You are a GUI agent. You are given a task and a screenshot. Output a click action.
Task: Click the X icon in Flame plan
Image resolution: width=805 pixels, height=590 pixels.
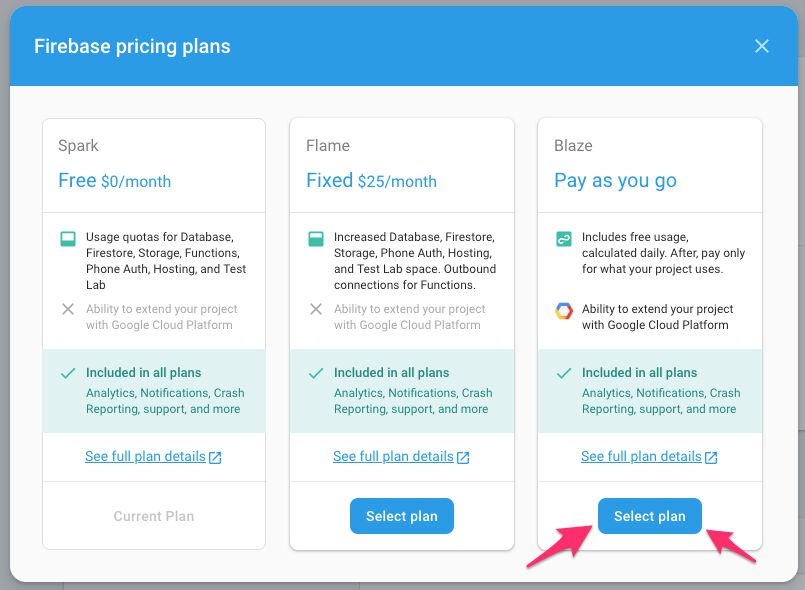(316, 309)
